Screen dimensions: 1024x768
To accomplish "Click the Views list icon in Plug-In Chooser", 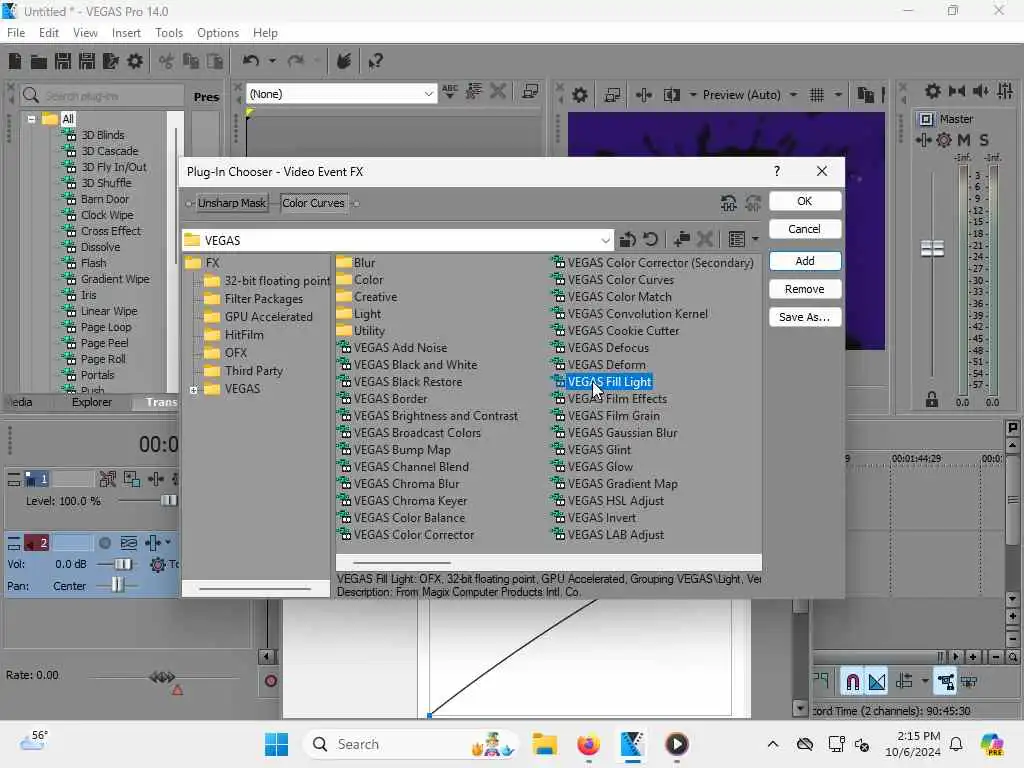I will 737,240.
